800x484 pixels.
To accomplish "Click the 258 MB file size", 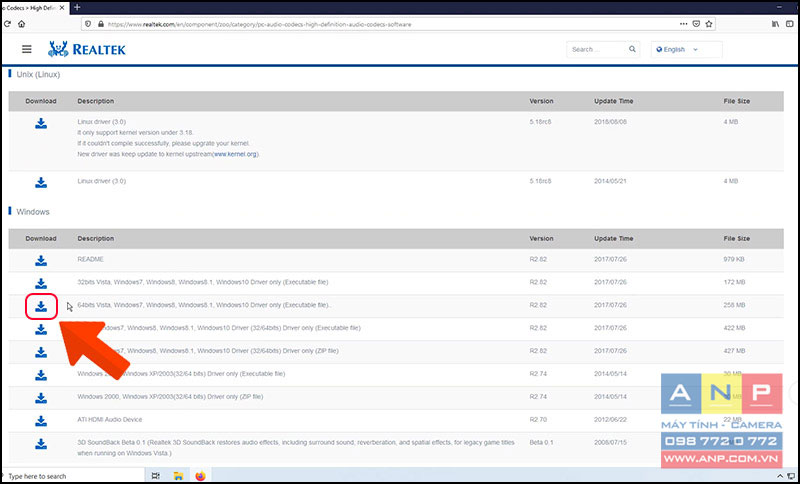I will tap(734, 305).
